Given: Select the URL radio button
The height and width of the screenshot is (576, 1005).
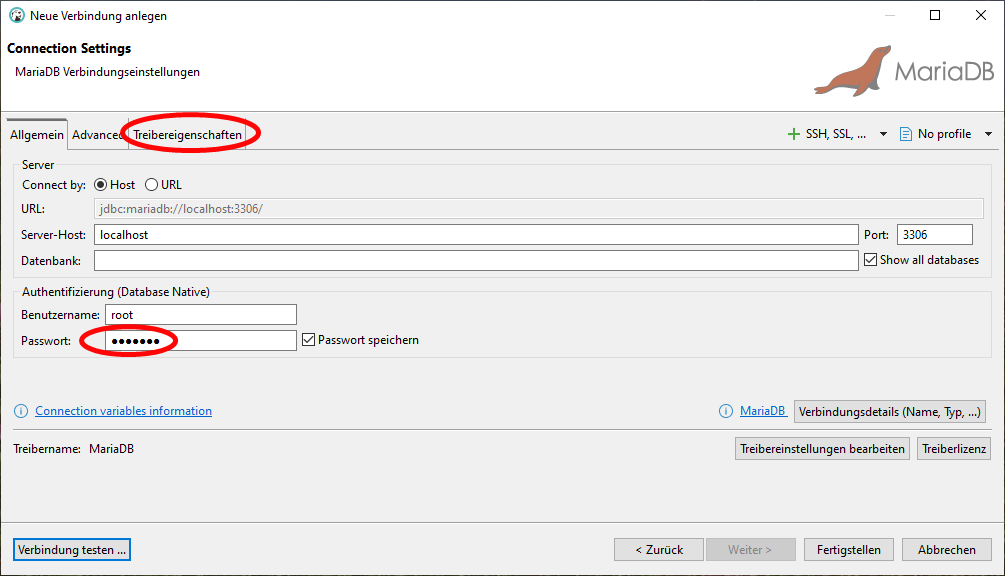Looking at the screenshot, I should pos(152,185).
